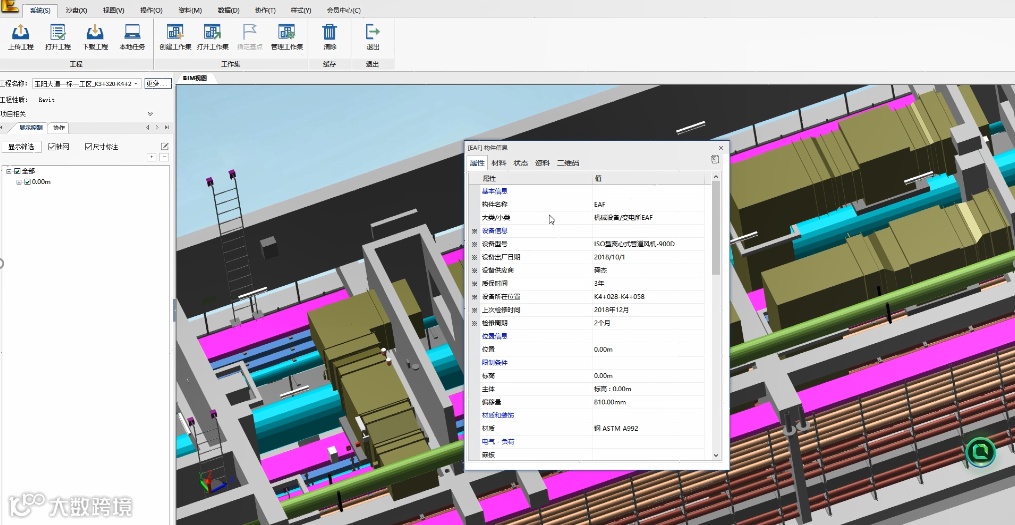This screenshot has width=1015, height=525.
Task: Click the 更多 button beside the project name
Action: pyautogui.click(x=158, y=84)
